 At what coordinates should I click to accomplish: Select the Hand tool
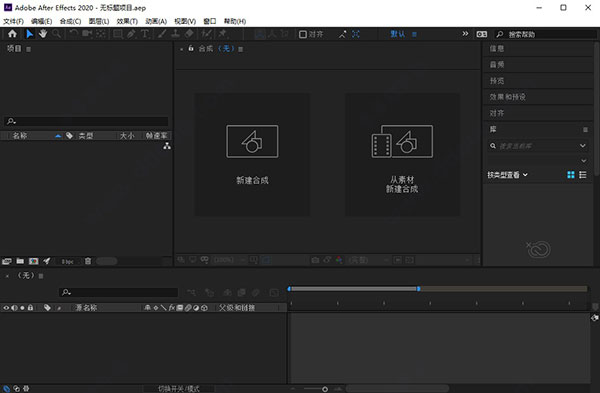coord(43,34)
